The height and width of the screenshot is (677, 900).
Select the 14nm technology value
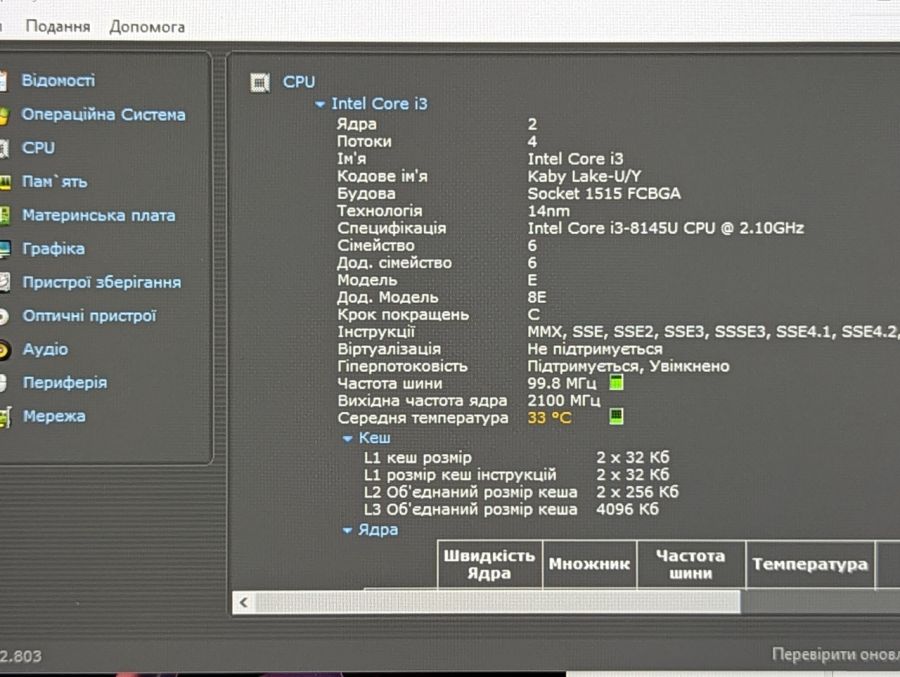coord(549,211)
